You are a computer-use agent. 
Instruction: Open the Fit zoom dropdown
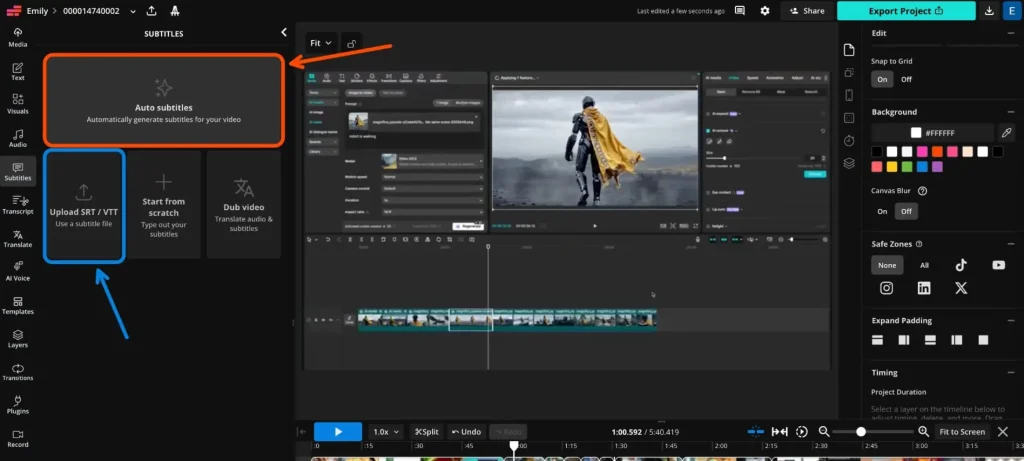coord(321,43)
